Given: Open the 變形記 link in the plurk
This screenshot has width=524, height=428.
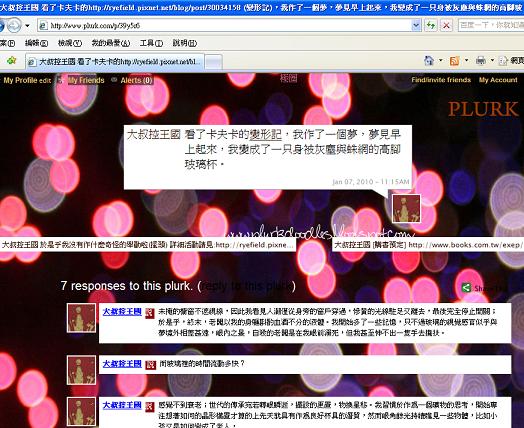Looking at the screenshot, I should pyautogui.click(x=266, y=134).
